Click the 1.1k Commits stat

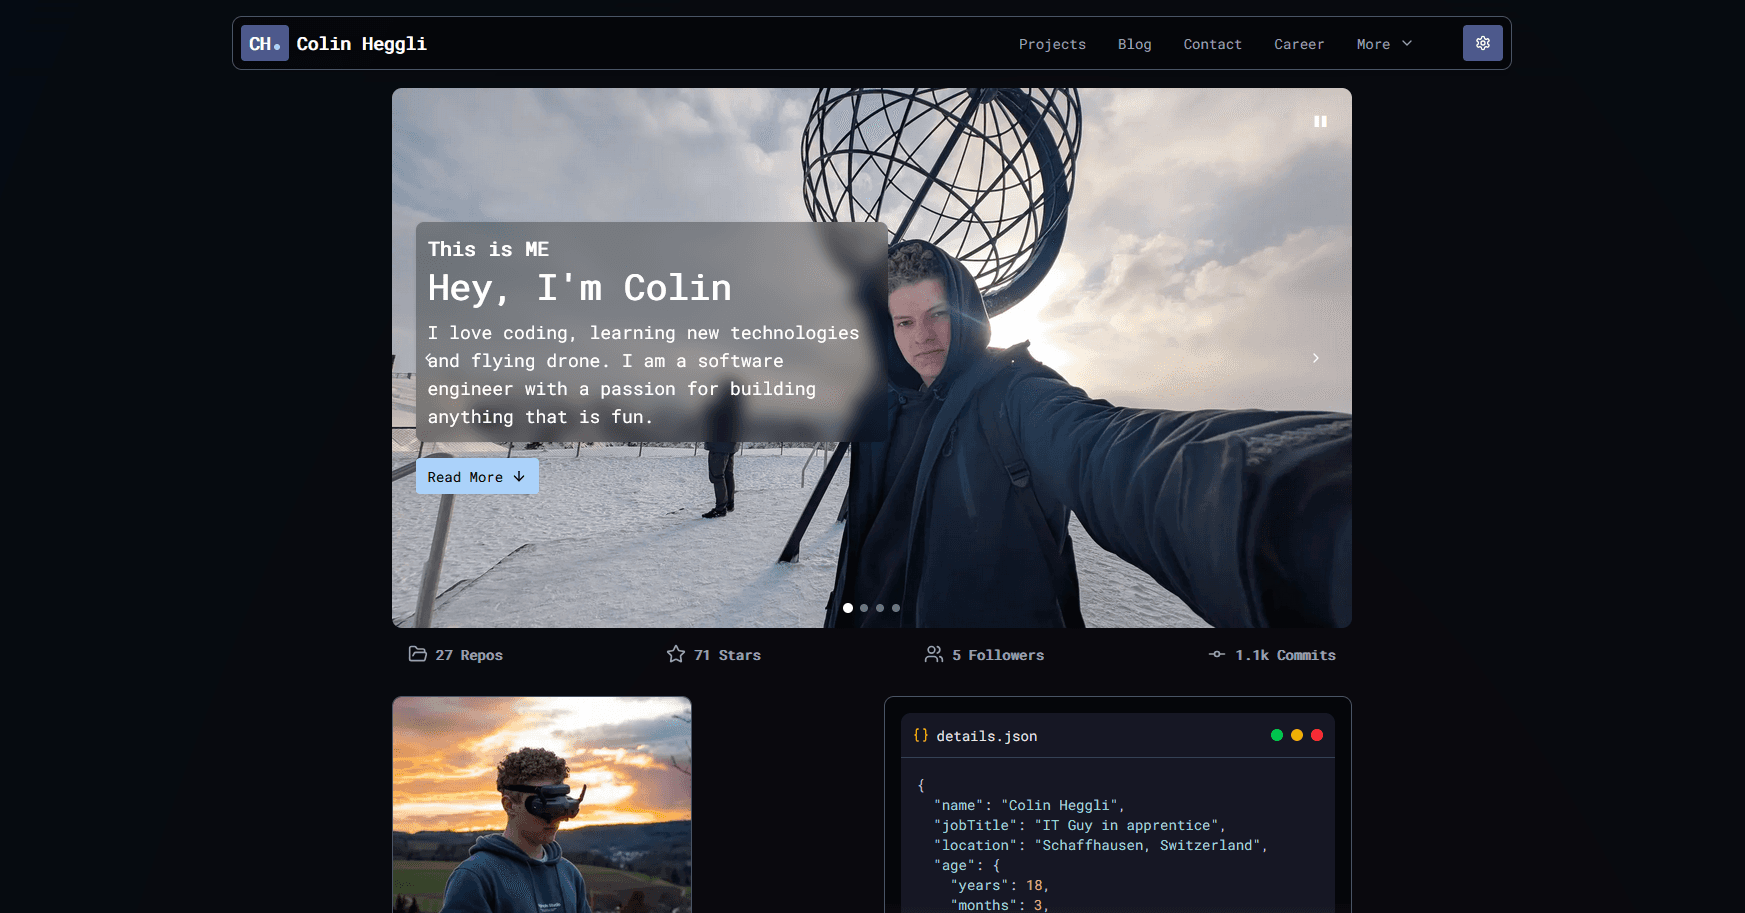(1272, 654)
